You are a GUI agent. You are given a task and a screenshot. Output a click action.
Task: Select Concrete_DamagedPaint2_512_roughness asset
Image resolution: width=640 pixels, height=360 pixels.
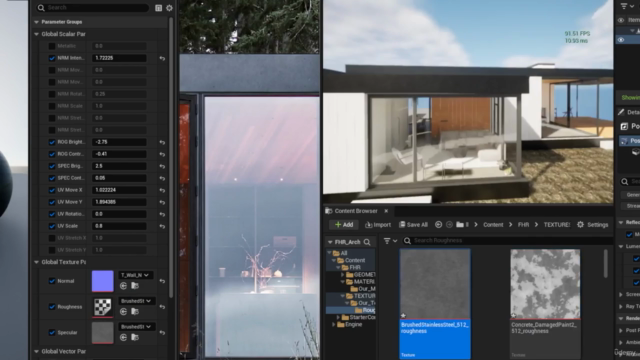click(x=545, y=304)
